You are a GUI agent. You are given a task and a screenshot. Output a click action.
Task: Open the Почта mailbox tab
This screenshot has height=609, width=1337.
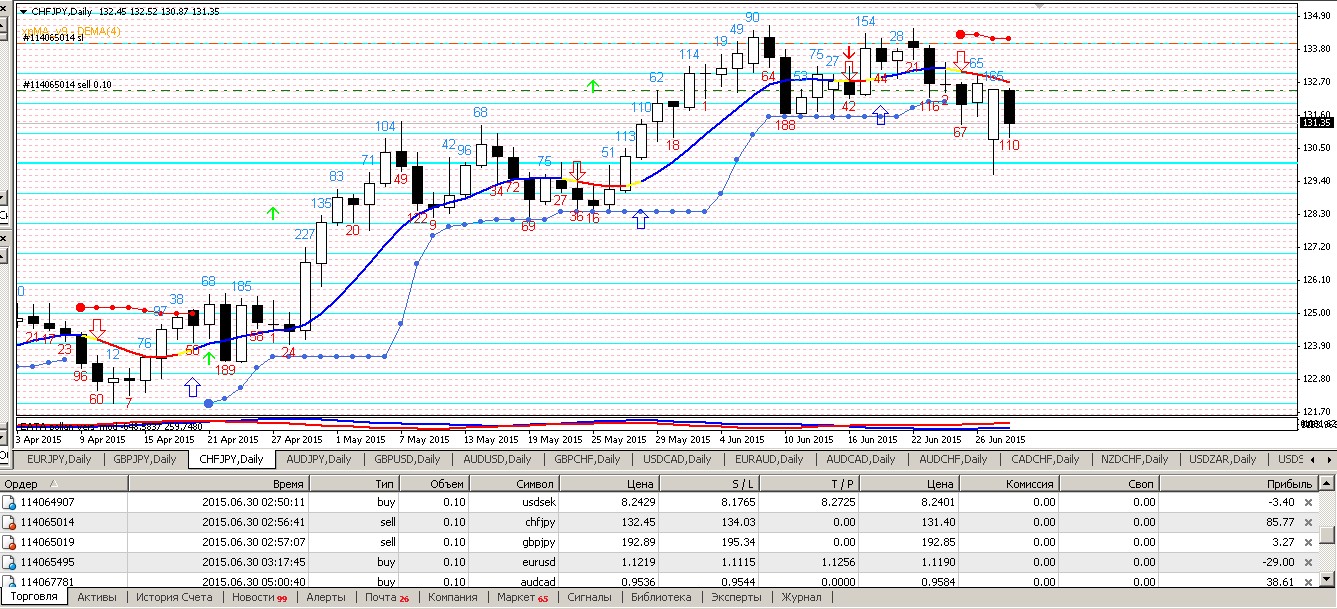387,597
